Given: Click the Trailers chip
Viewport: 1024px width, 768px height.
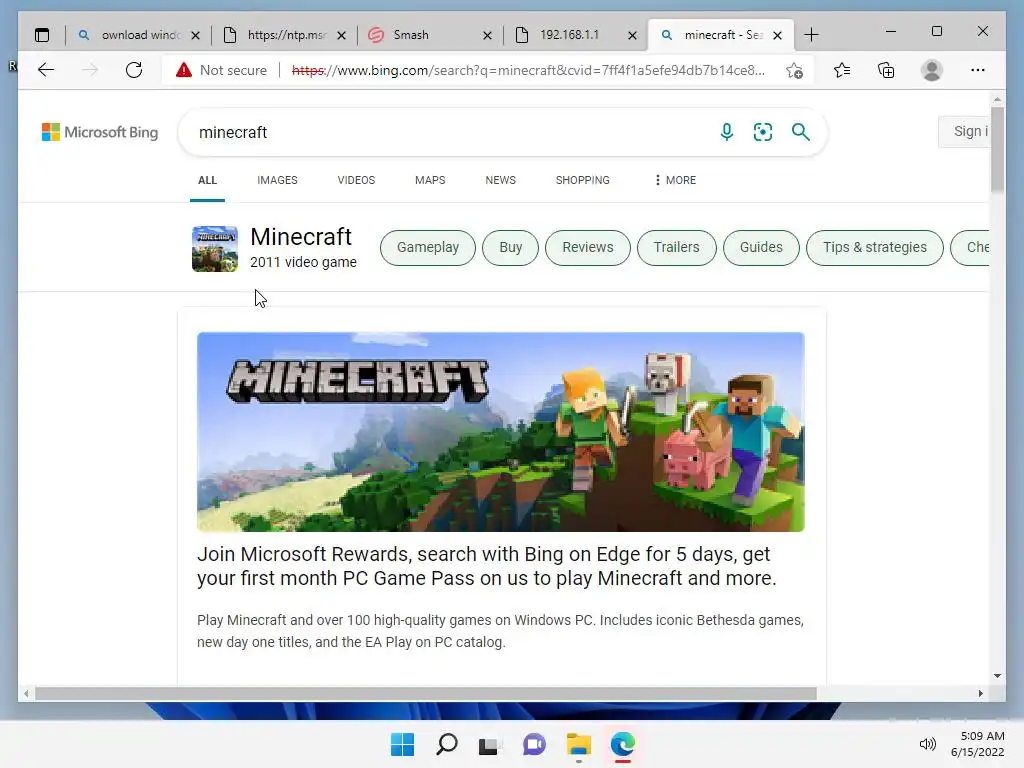Looking at the screenshot, I should point(677,248).
